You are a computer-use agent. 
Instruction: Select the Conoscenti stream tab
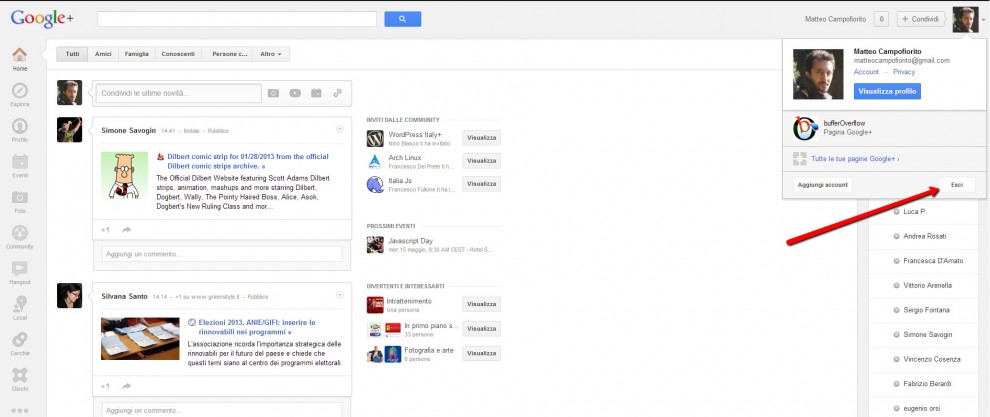(178, 54)
